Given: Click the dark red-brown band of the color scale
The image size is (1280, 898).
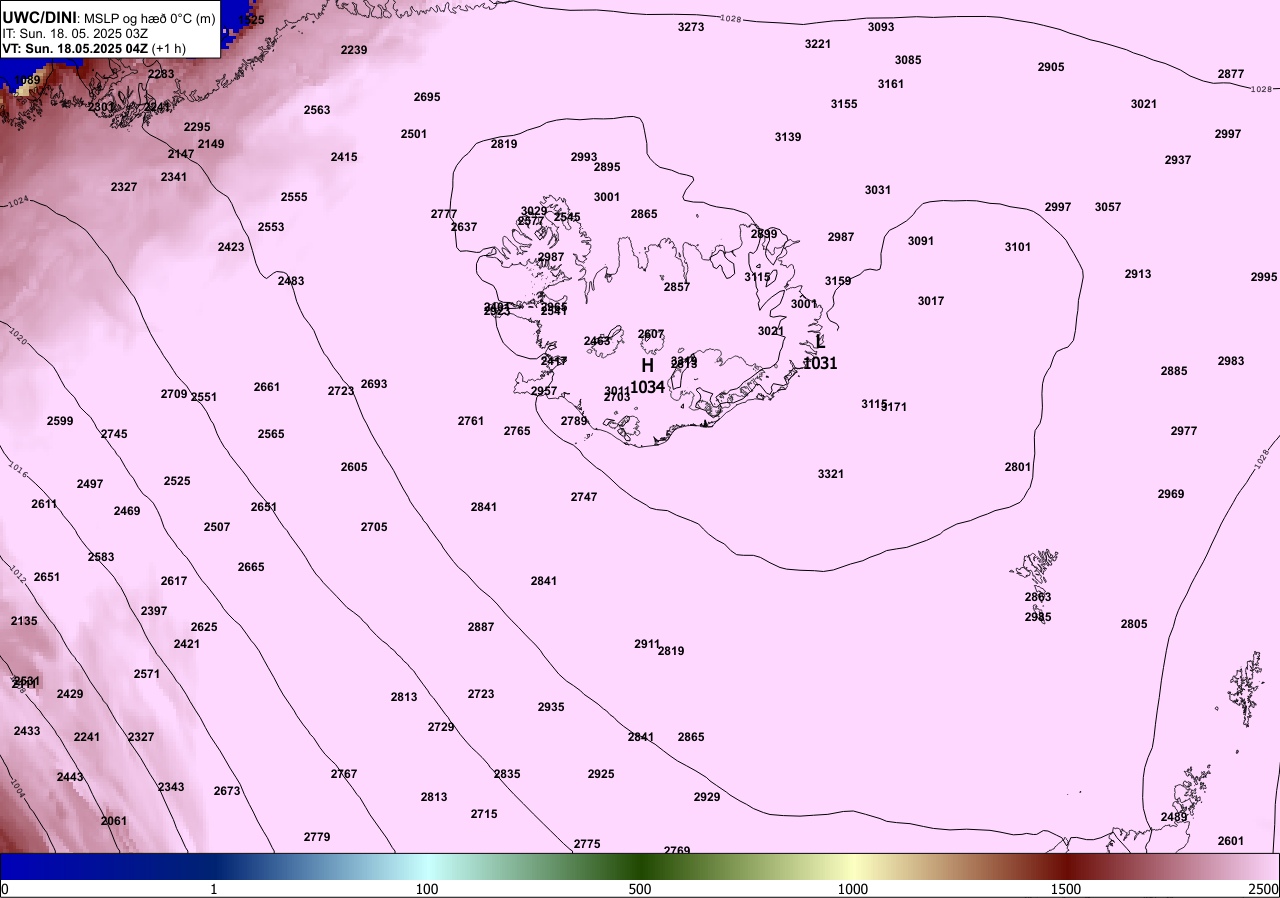Looking at the screenshot, I should point(1066,866).
